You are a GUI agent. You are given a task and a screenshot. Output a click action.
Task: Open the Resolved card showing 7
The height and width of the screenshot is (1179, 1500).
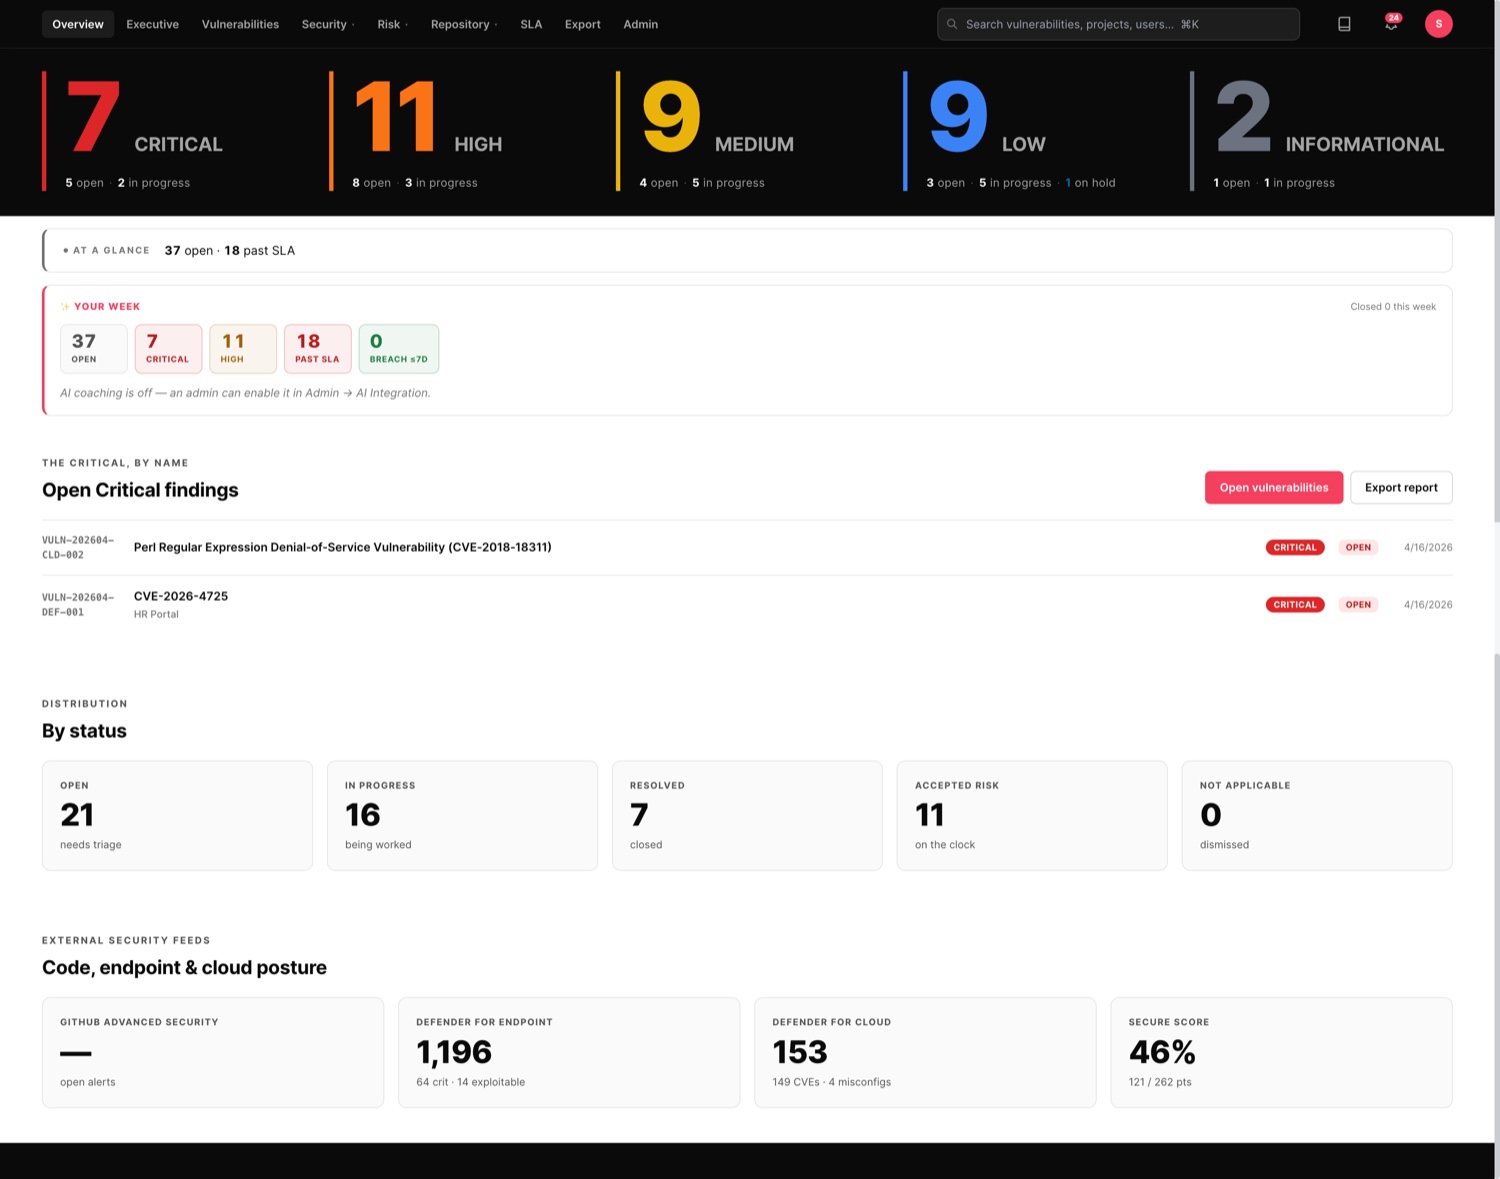coord(747,815)
